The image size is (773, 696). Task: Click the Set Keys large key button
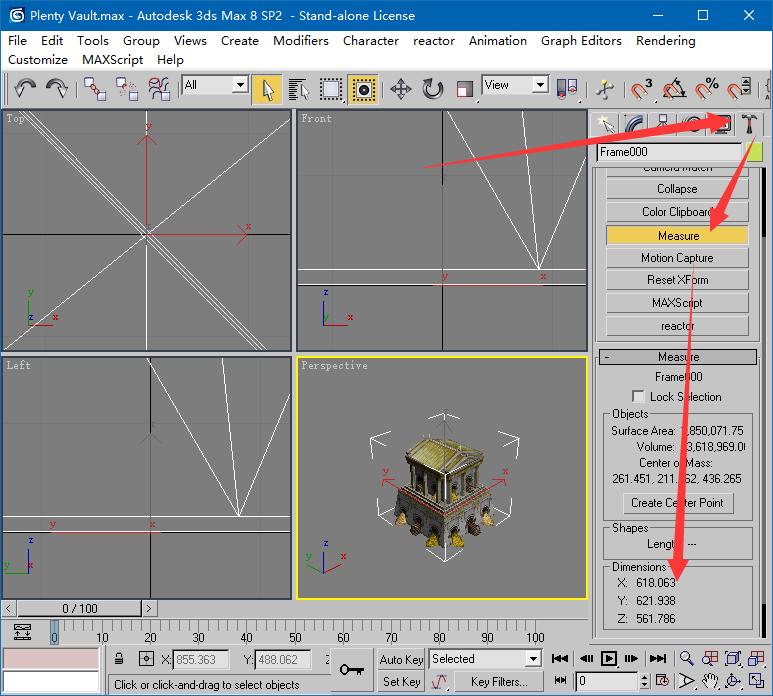point(352,670)
